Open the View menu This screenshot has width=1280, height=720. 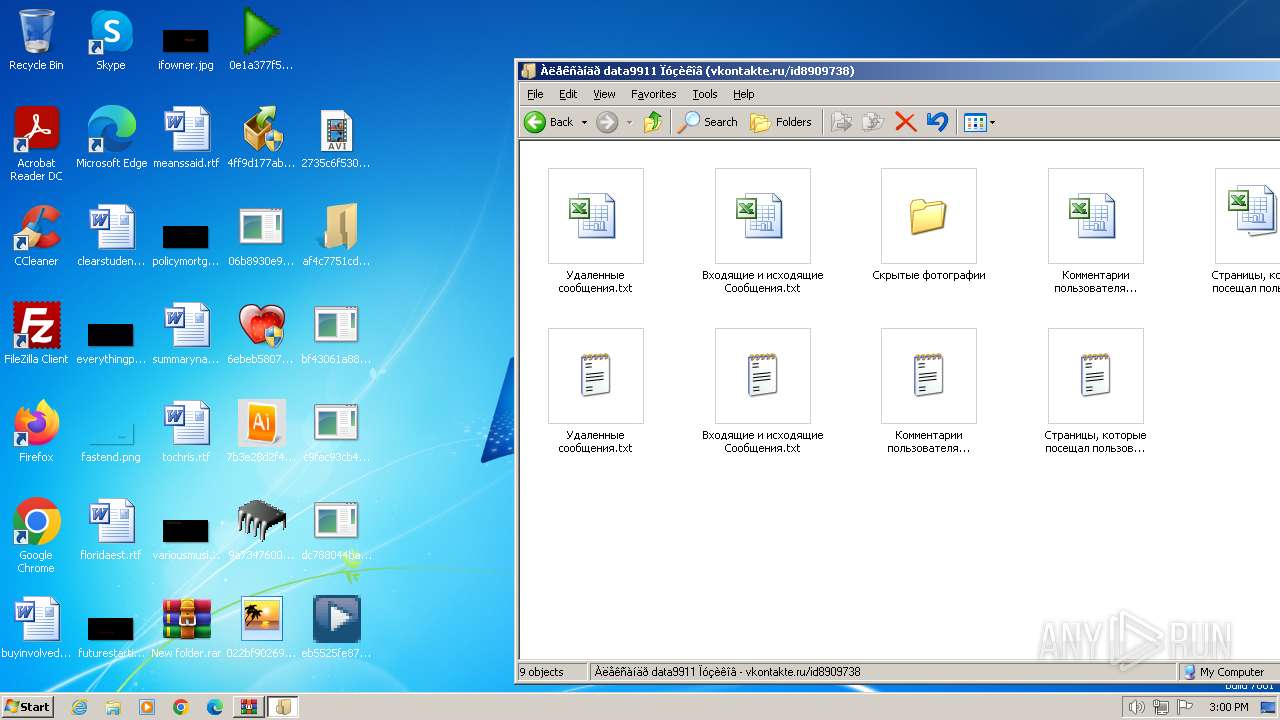point(604,94)
